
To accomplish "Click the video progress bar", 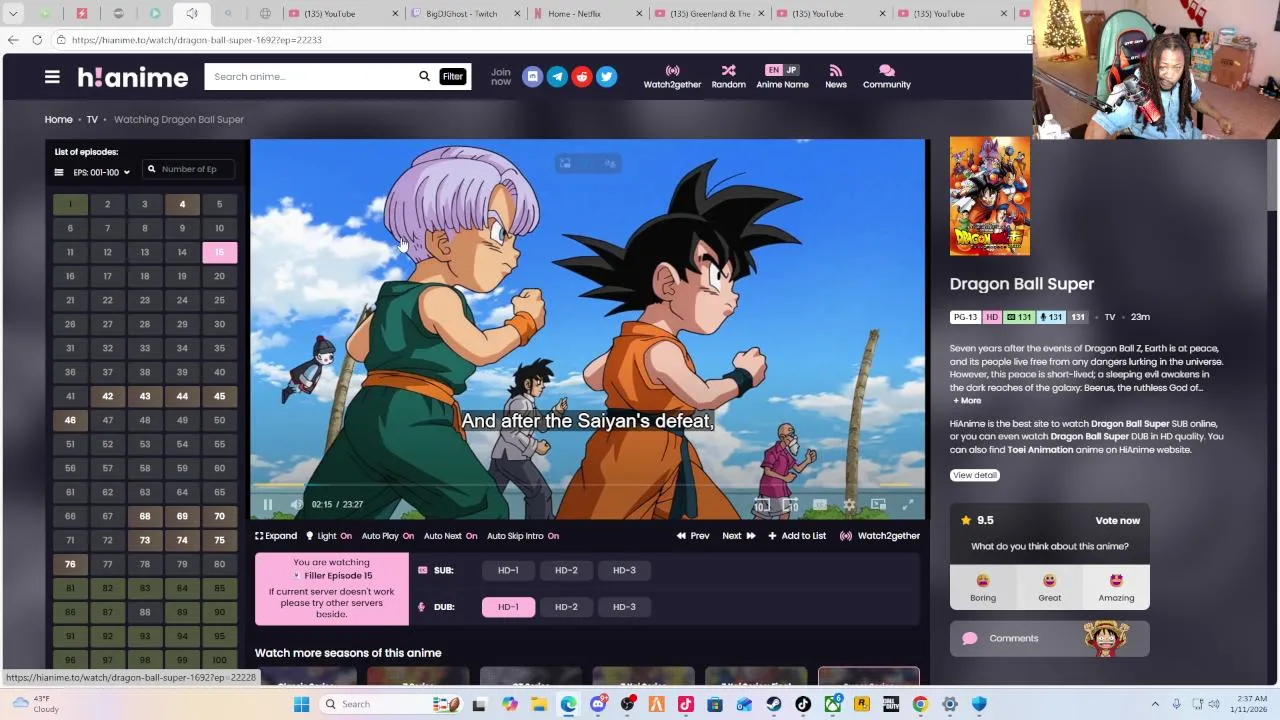I will 588,487.
